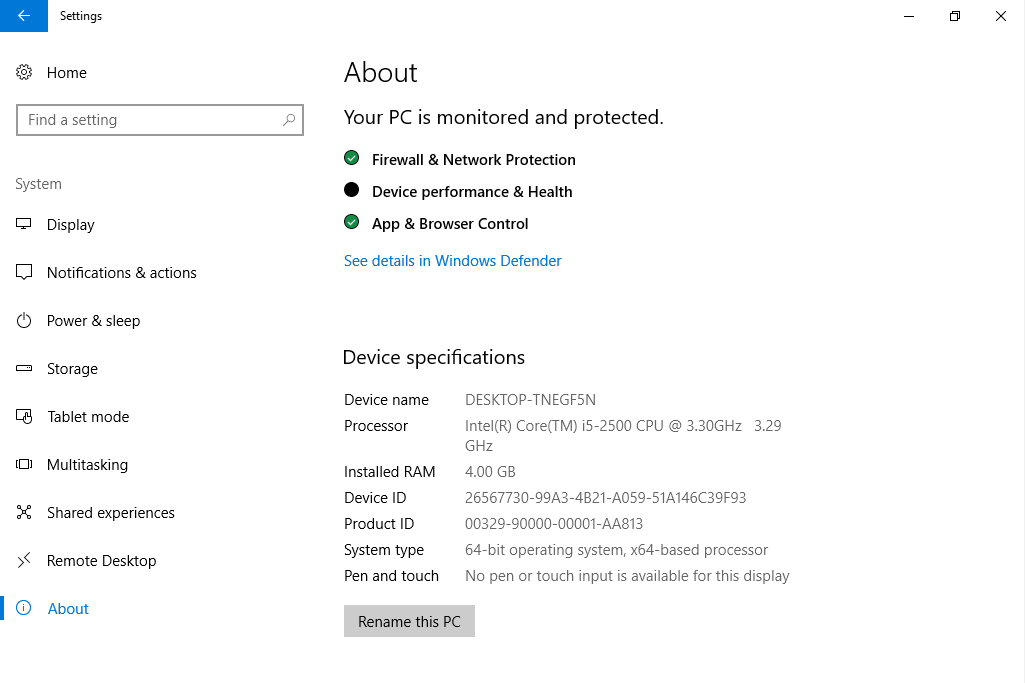Open See details in Windows Defender

(x=452, y=261)
